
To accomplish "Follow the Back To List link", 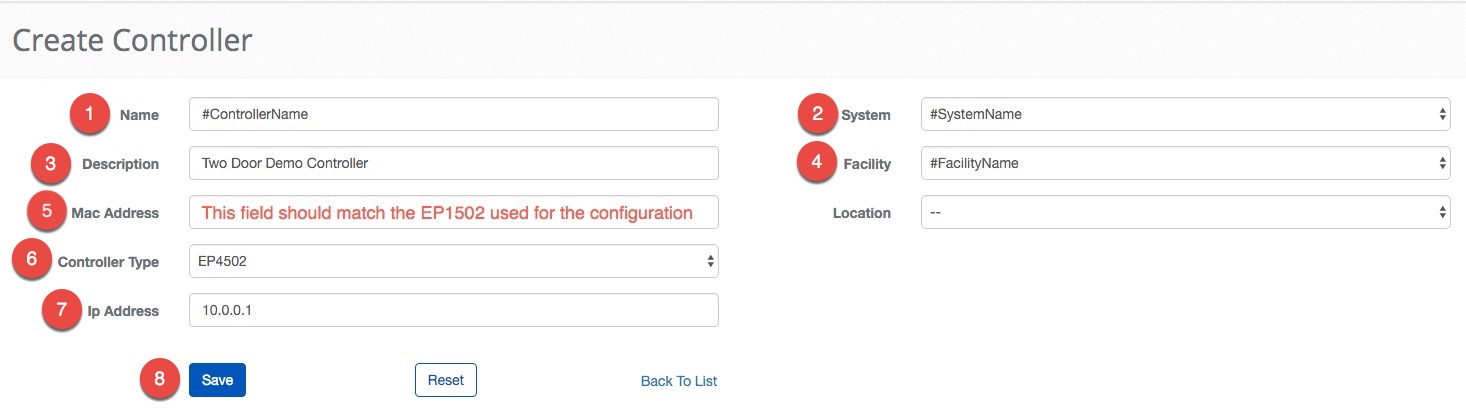I will [678, 381].
